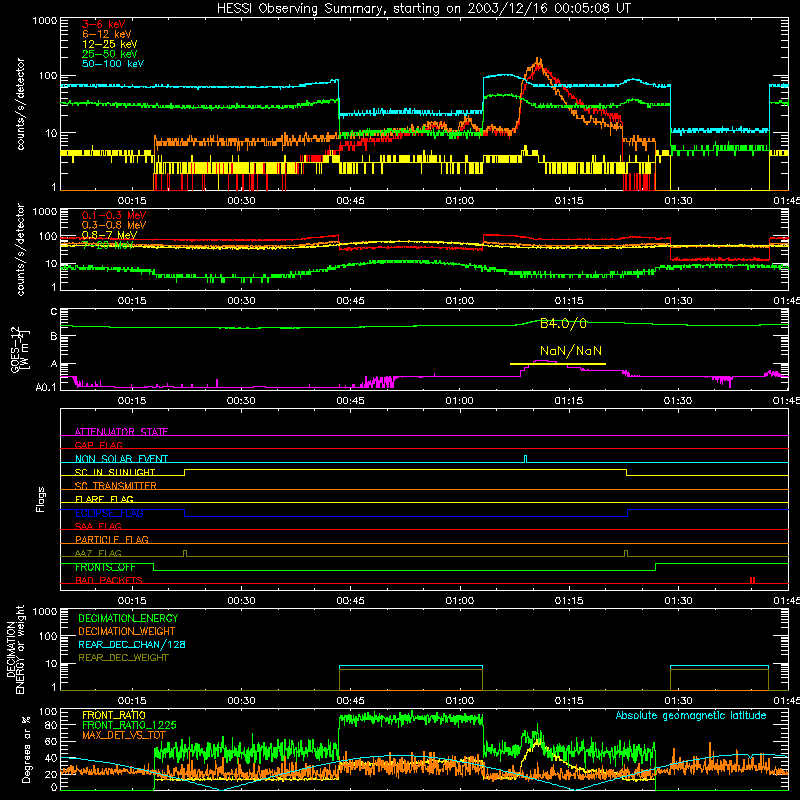The height and width of the screenshot is (800, 800).
Task: Click the 'C' tick label on GOES axis
Action: (54, 312)
